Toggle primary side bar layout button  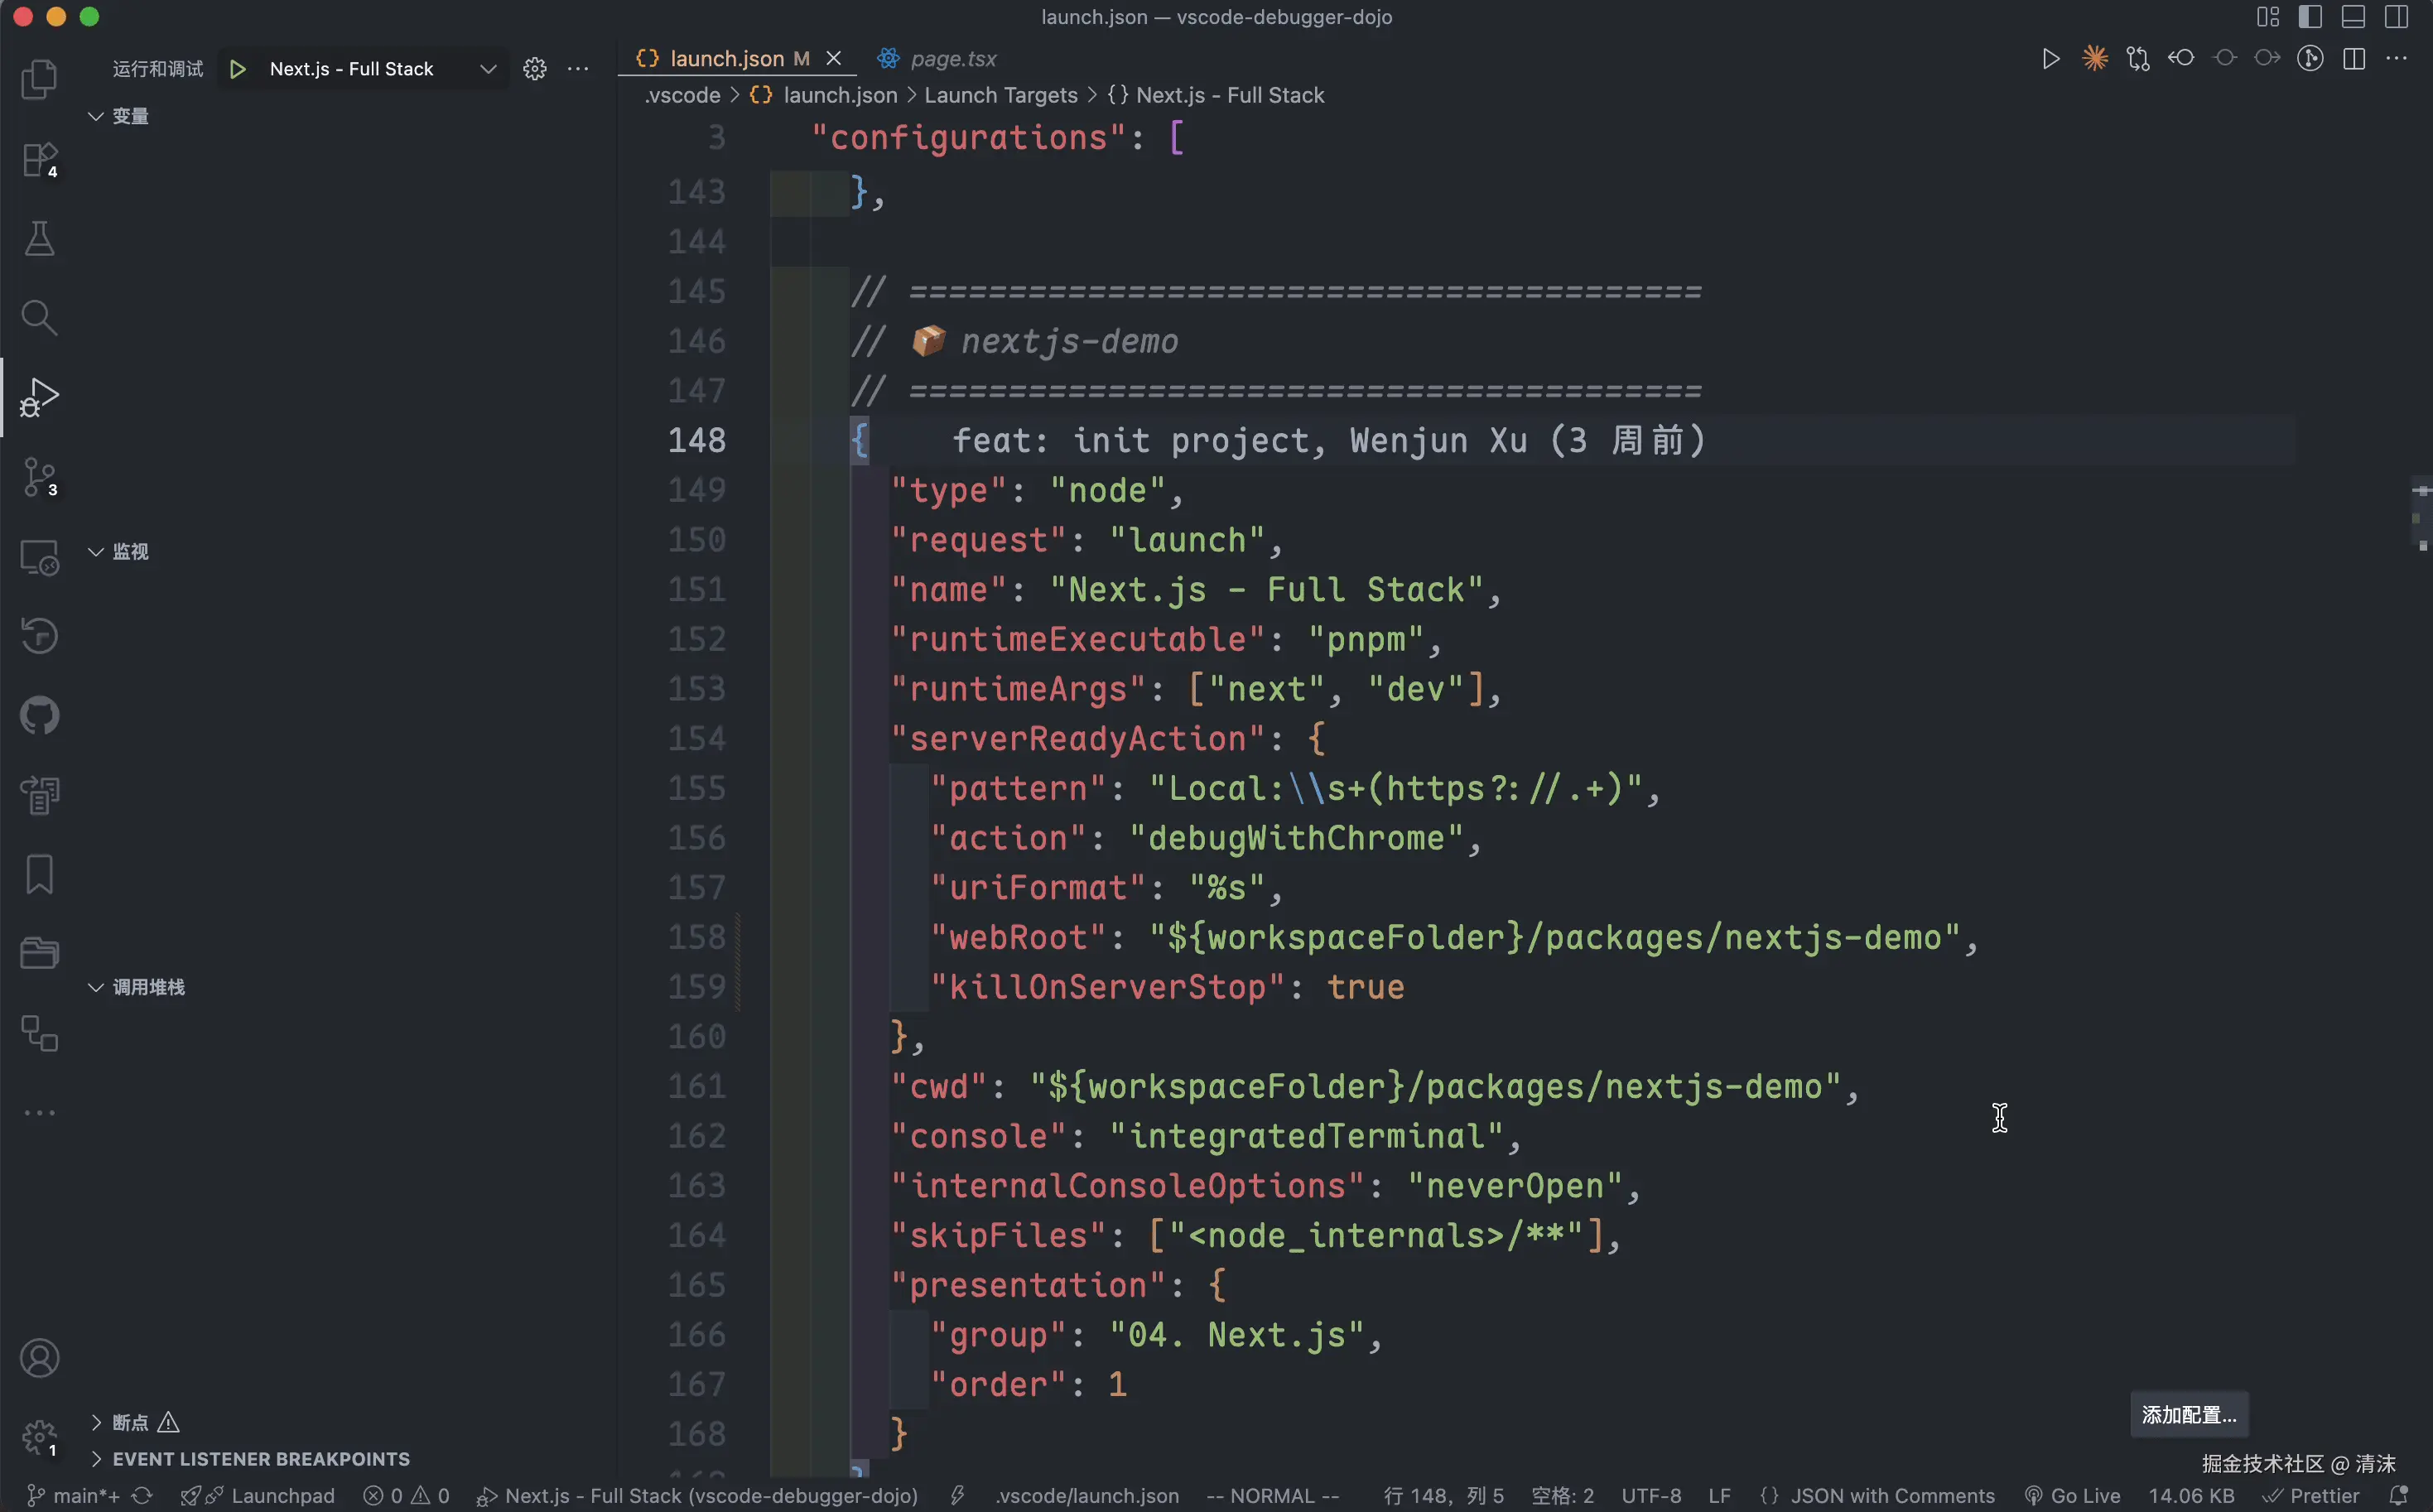pyautogui.click(x=2310, y=17)
